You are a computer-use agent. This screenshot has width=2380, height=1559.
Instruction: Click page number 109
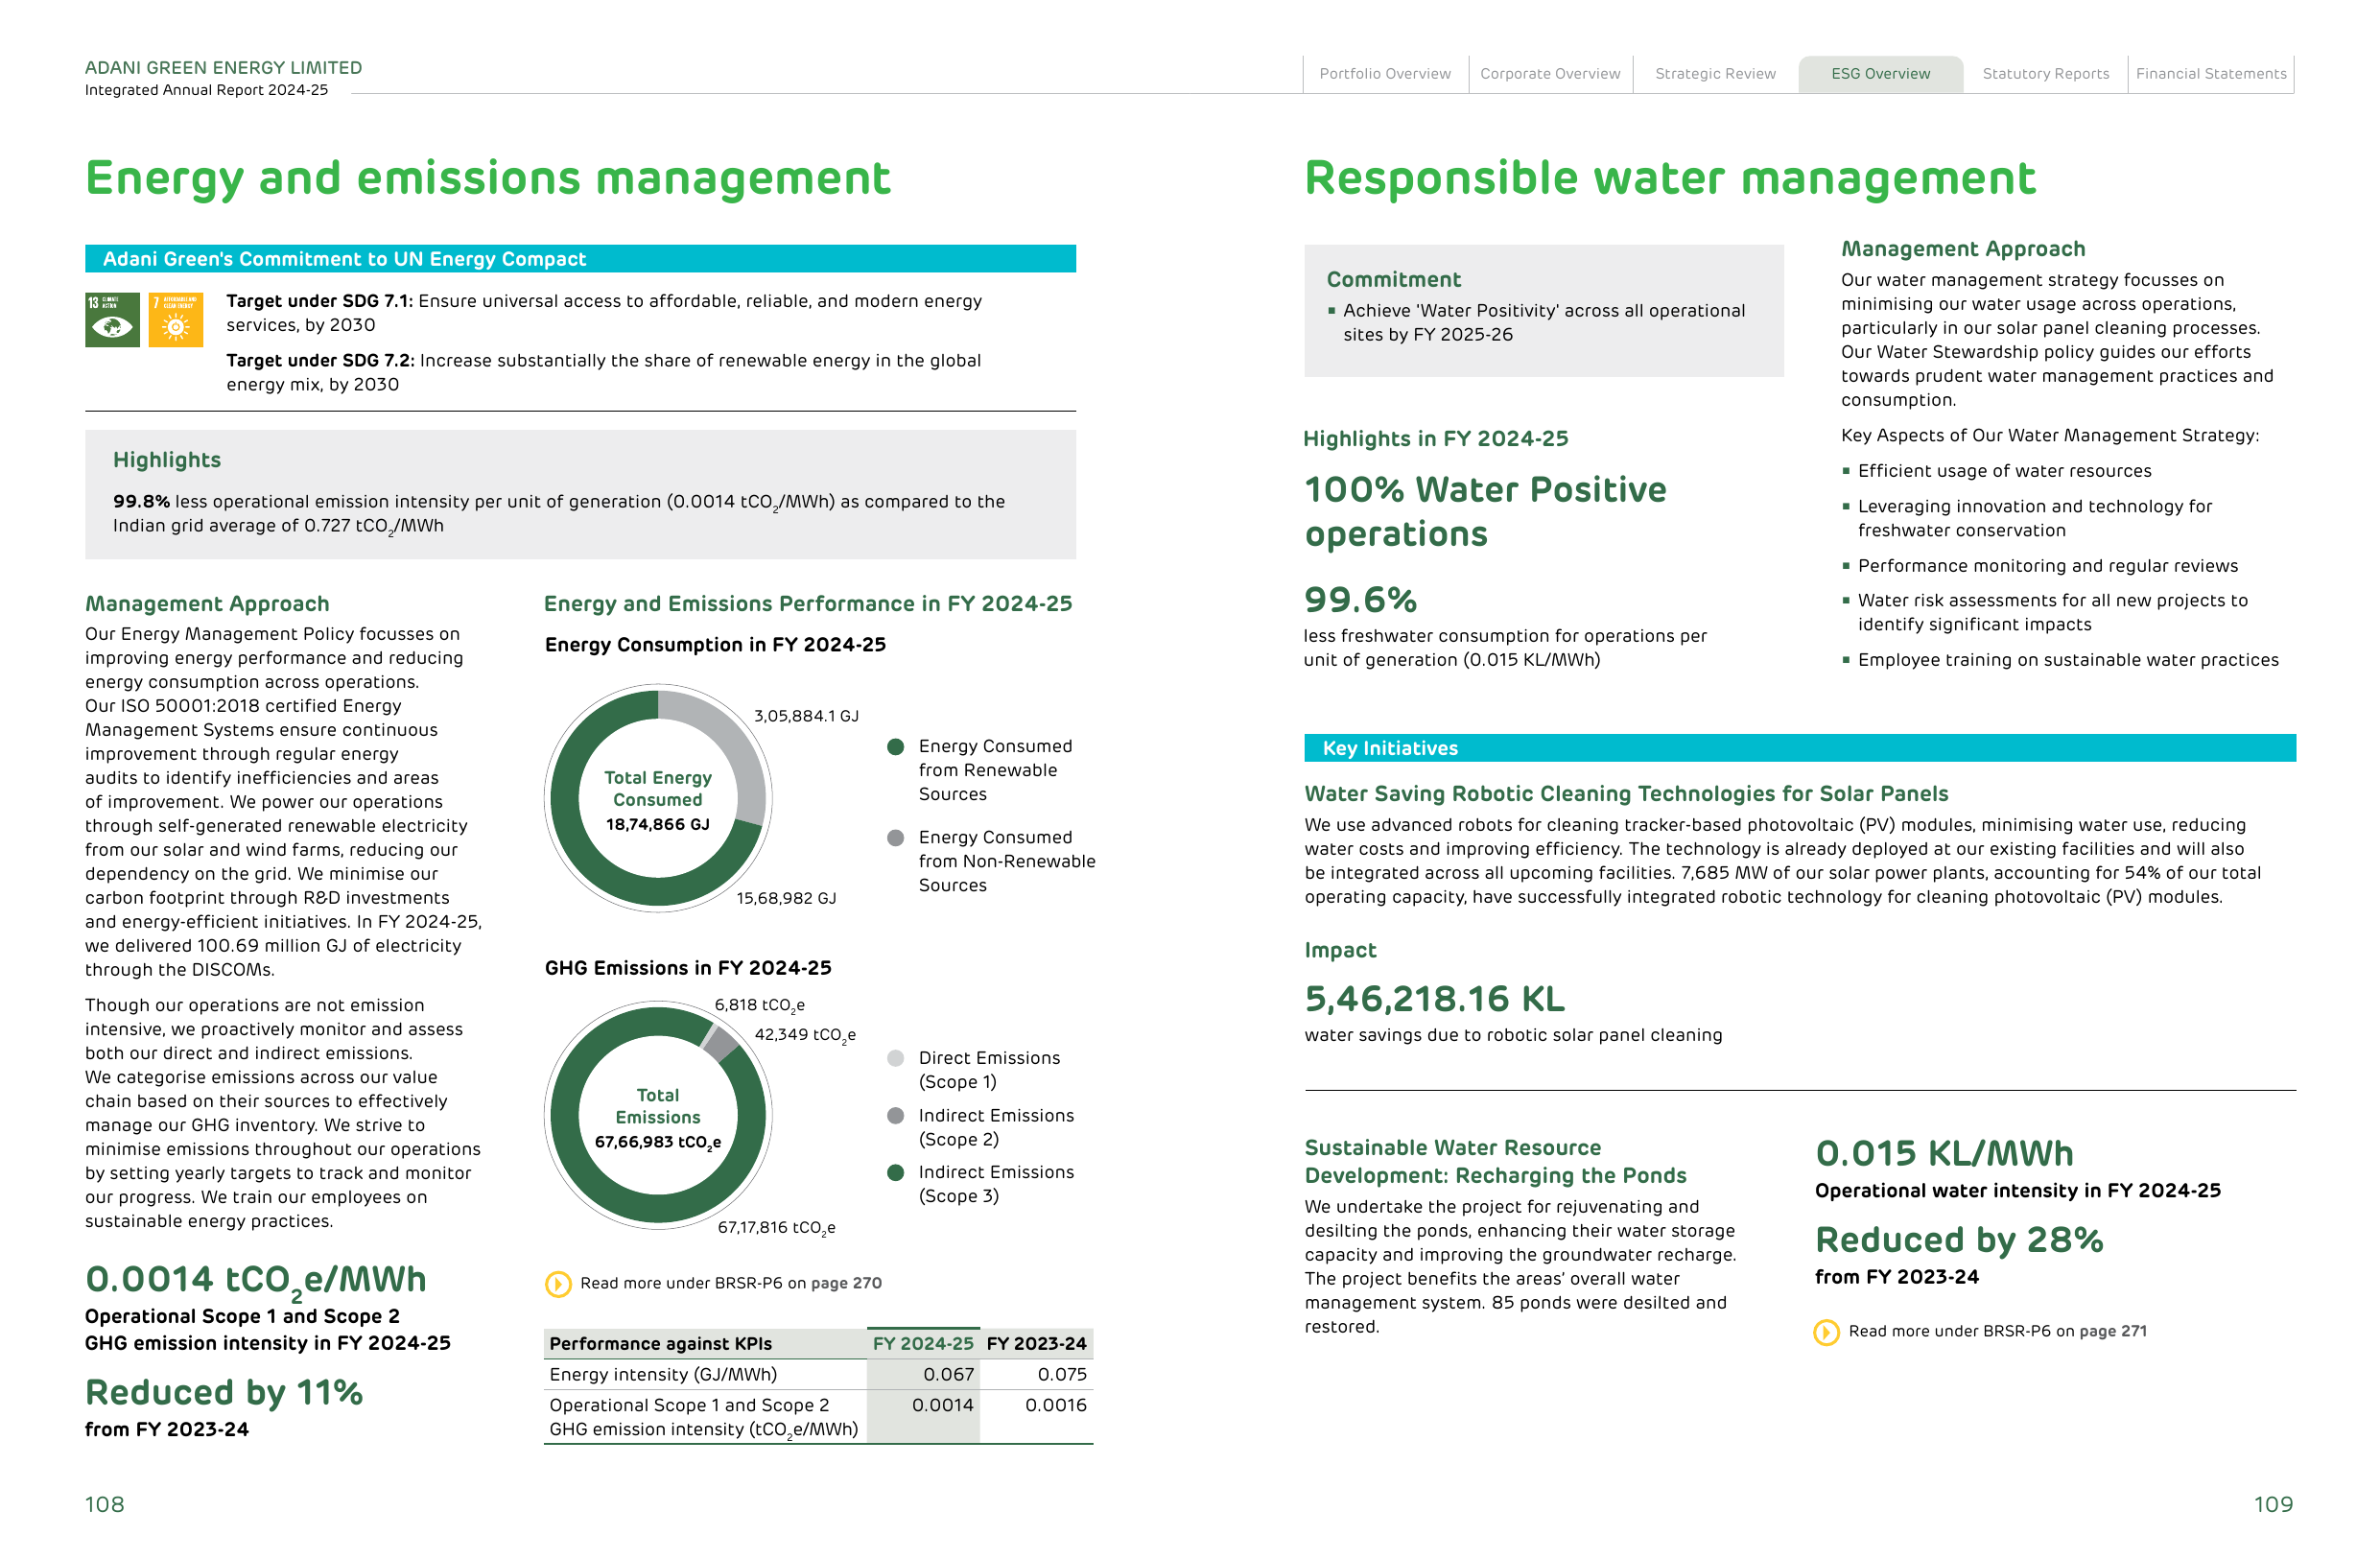click(2273, 1505)
